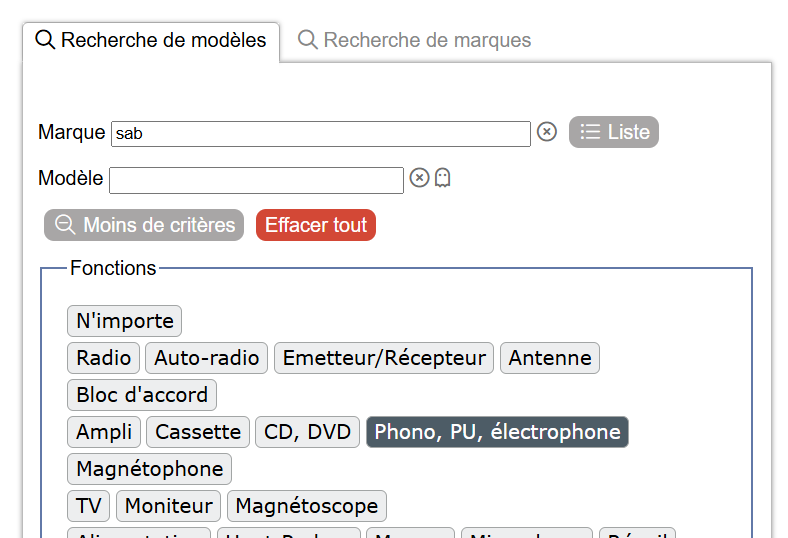Toggle the Radio function filter
788x538 pixels.
pos(104,358)
